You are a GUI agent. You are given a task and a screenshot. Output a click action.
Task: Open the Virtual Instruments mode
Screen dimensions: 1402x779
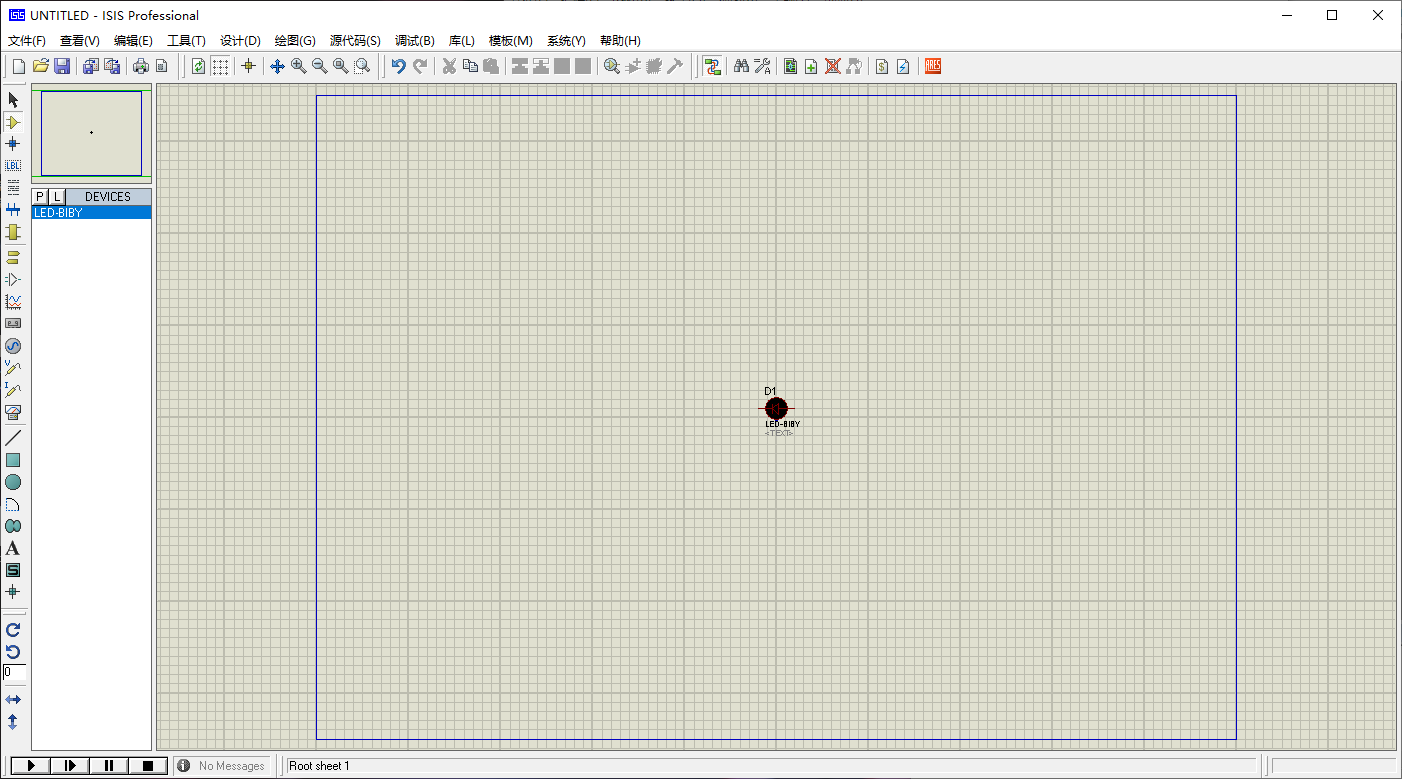point(13,412)
